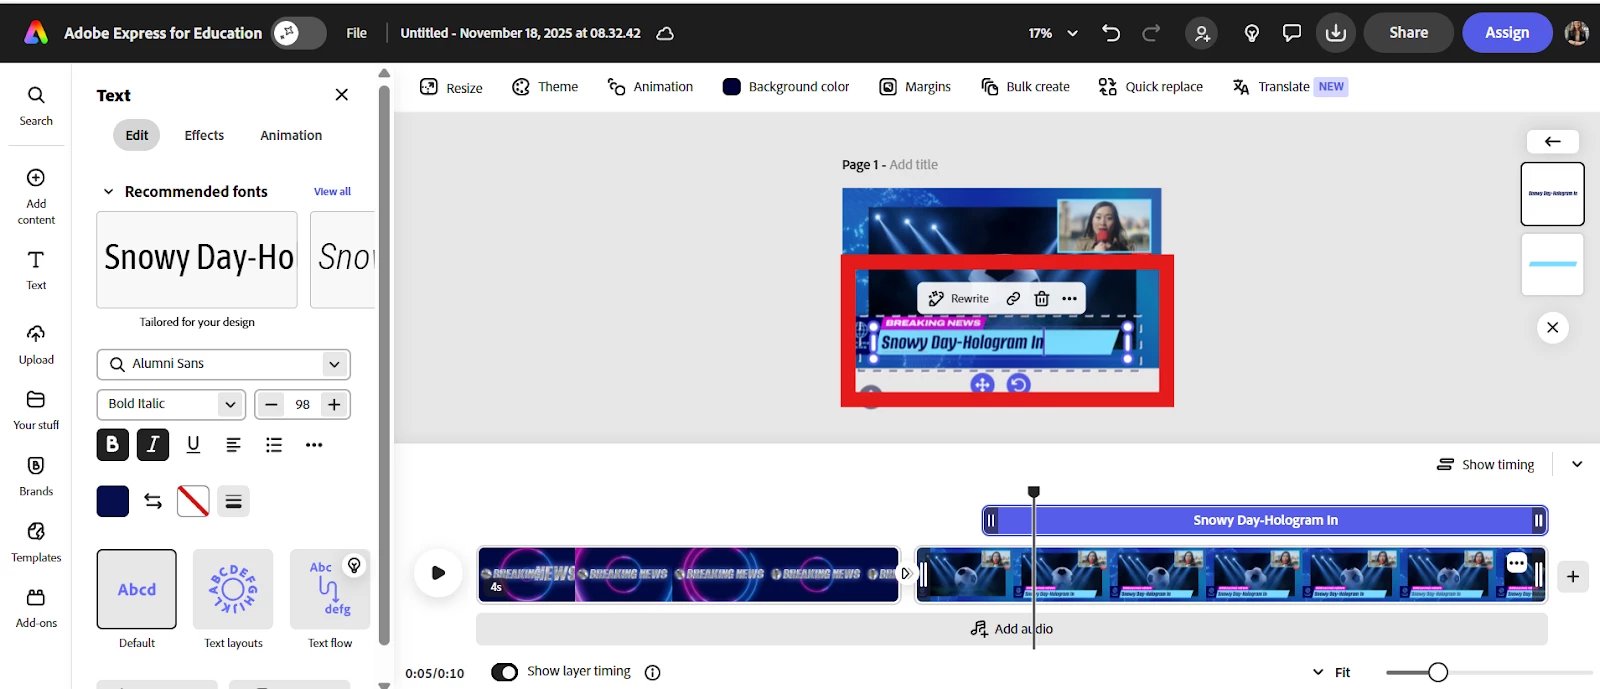
Task: Collapse the Recommended fonts section
Action: pos(108,192)
